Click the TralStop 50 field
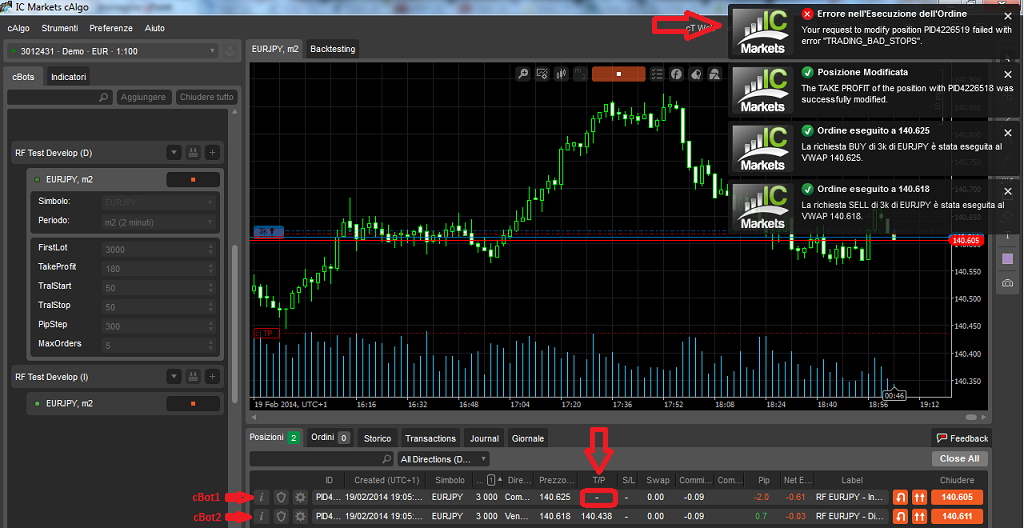The image size is (1024, 528). (x=159, y=306)
